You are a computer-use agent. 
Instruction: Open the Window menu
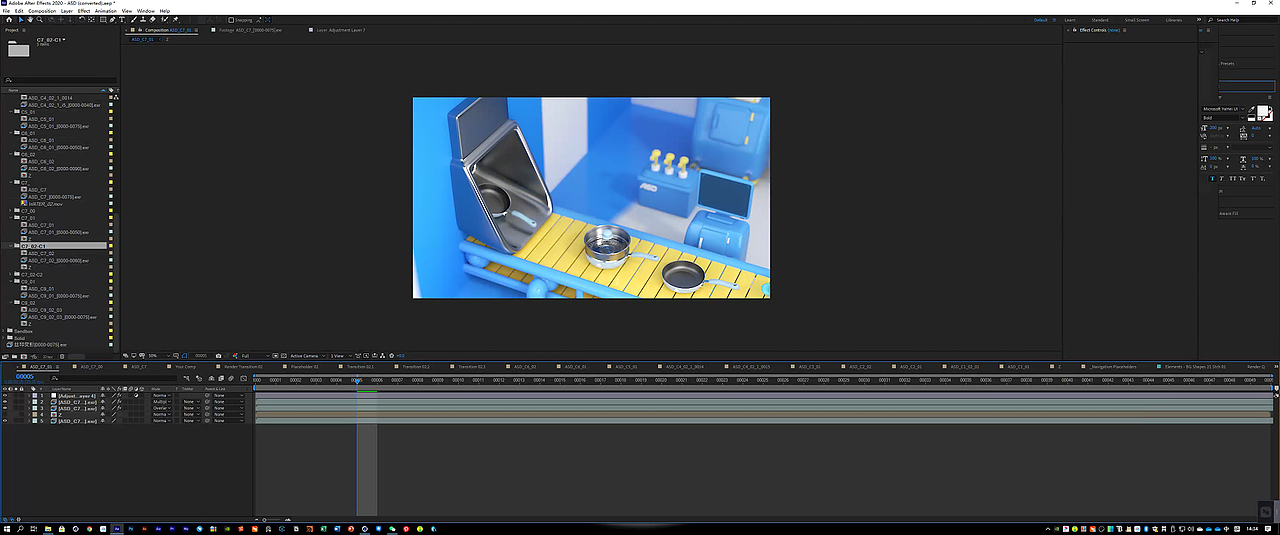click(x=146, y=11)
